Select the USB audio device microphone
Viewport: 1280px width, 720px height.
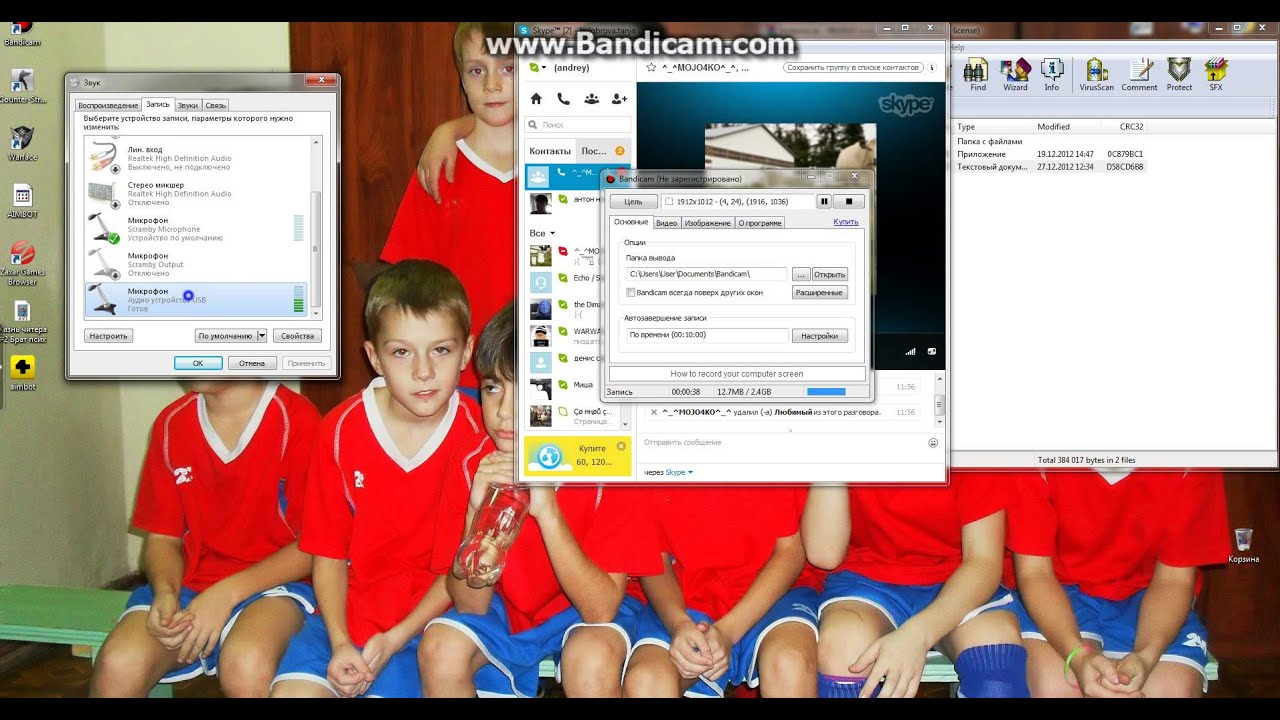pyautogui.click(x=197, y=300)
